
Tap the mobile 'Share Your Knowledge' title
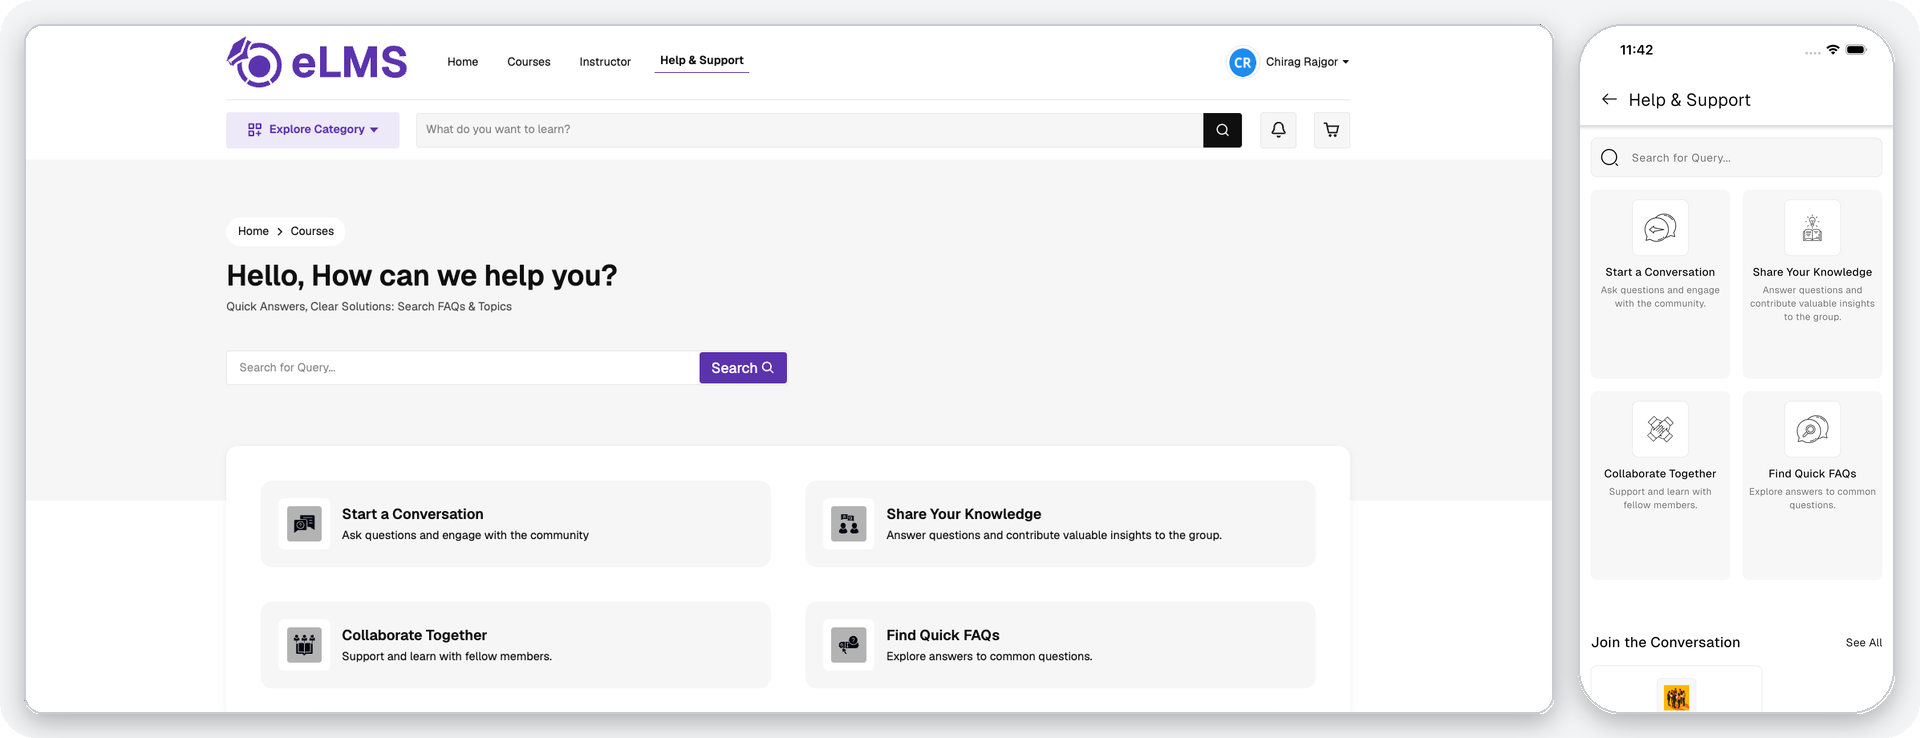[x=1812, y=272]
